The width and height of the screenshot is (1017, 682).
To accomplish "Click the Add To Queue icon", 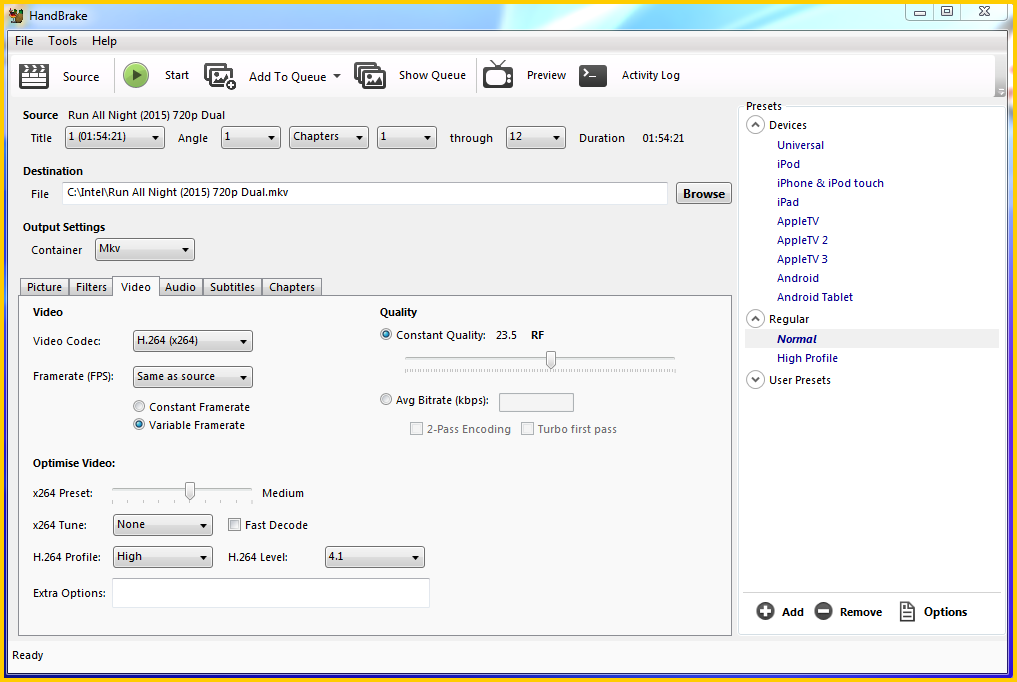I will pos(220,76).
